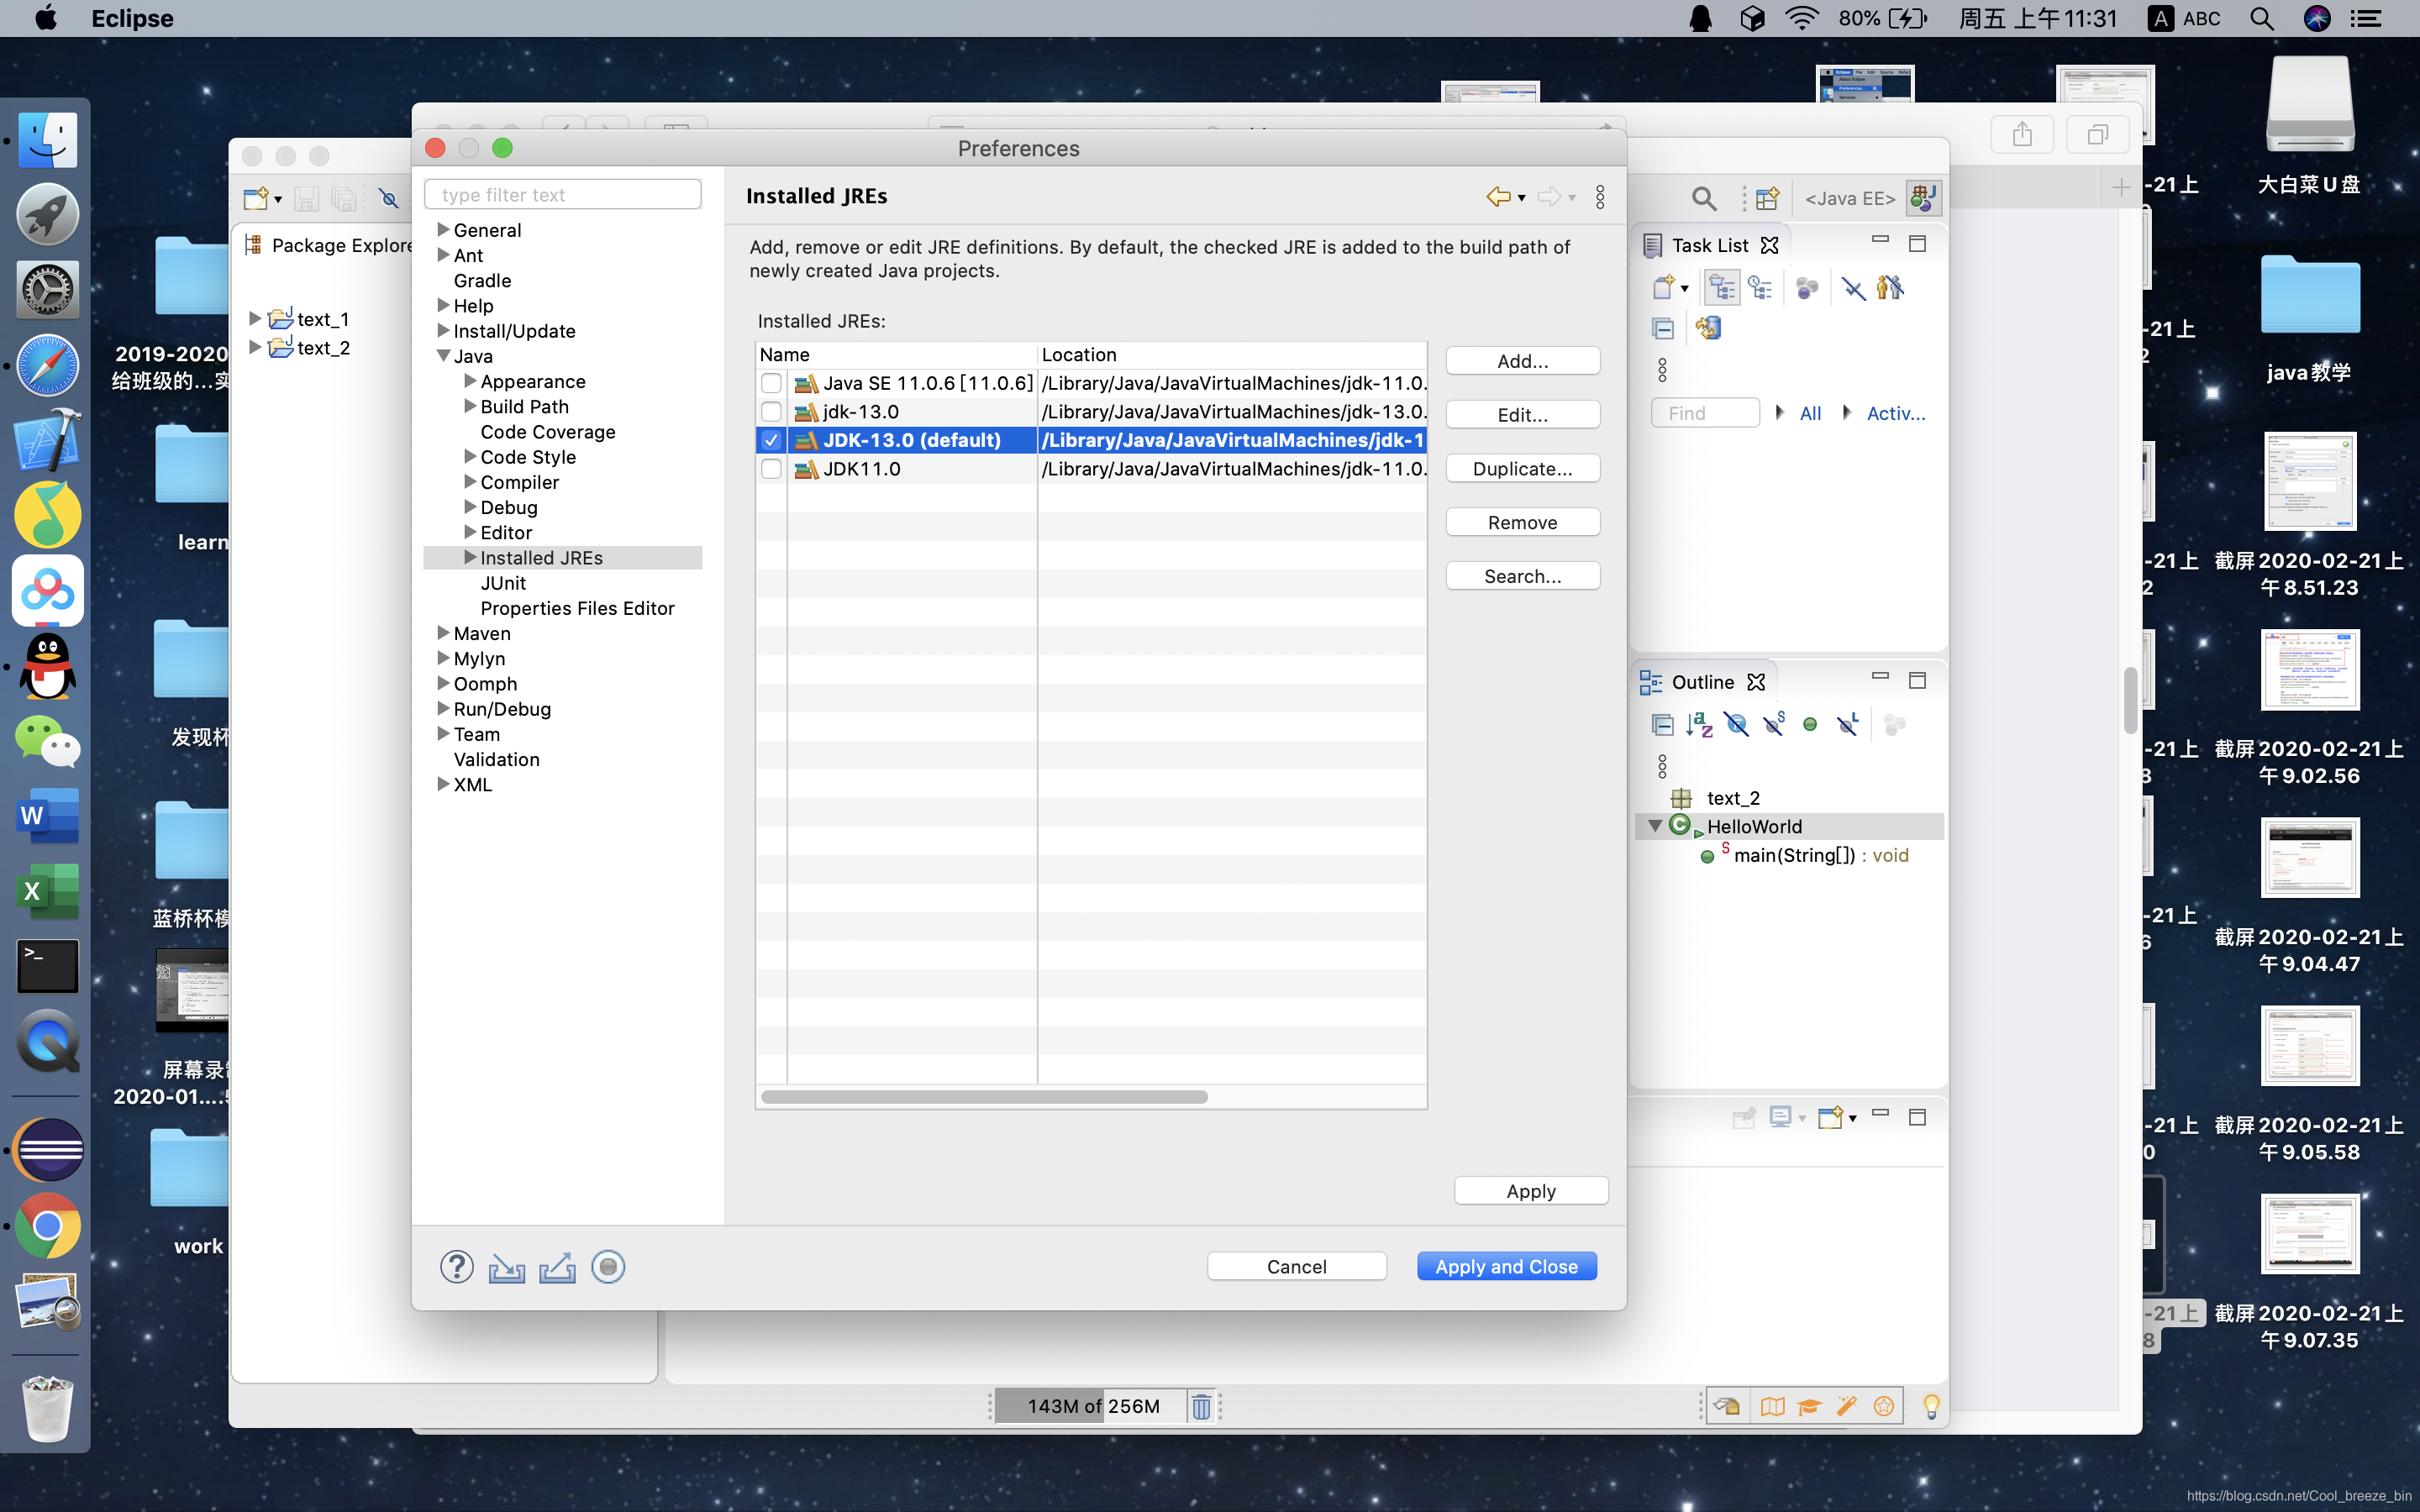Viewport: 2420px width, 1512px height.
Task: Open Terminal from the Dock
Action: click(47, 966)
